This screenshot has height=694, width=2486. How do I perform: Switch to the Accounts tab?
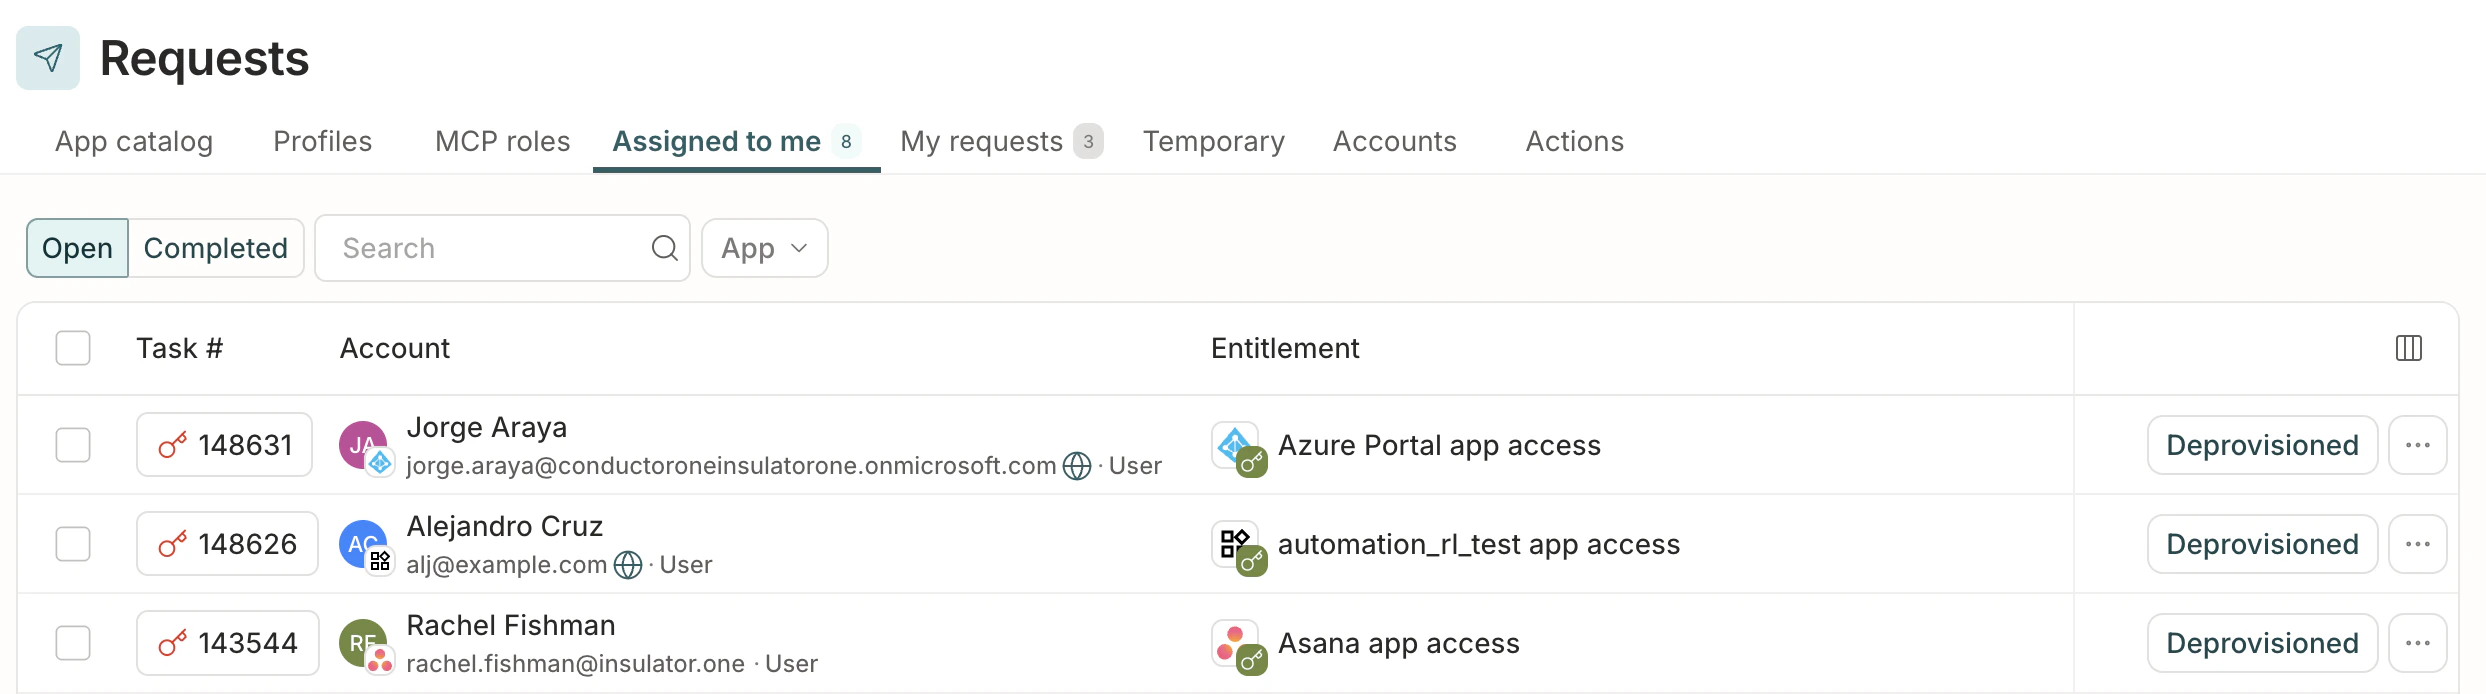coord(1395,141)
